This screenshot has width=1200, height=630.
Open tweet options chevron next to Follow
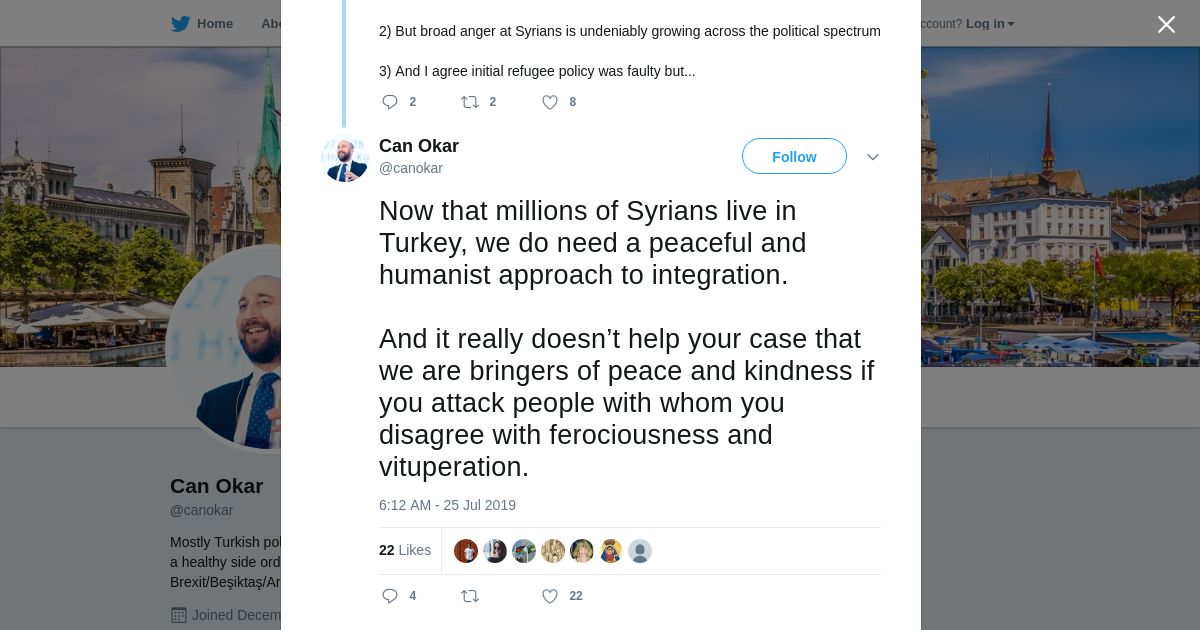pos(872,157)
